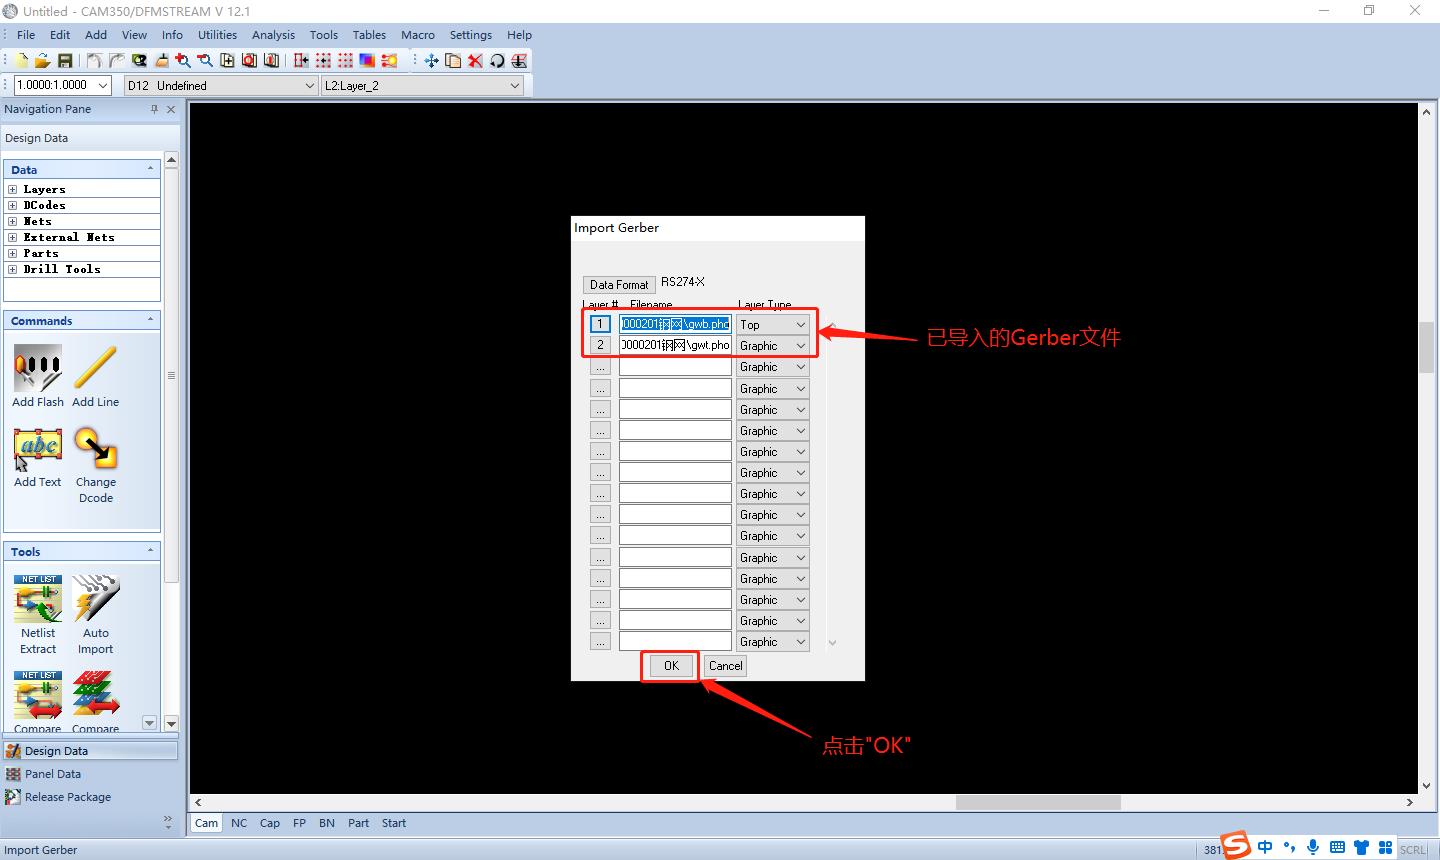The height and width of the screenshot is (860, 1440).
Task: Expand the Layers tree node
Action: pos(12,189)
